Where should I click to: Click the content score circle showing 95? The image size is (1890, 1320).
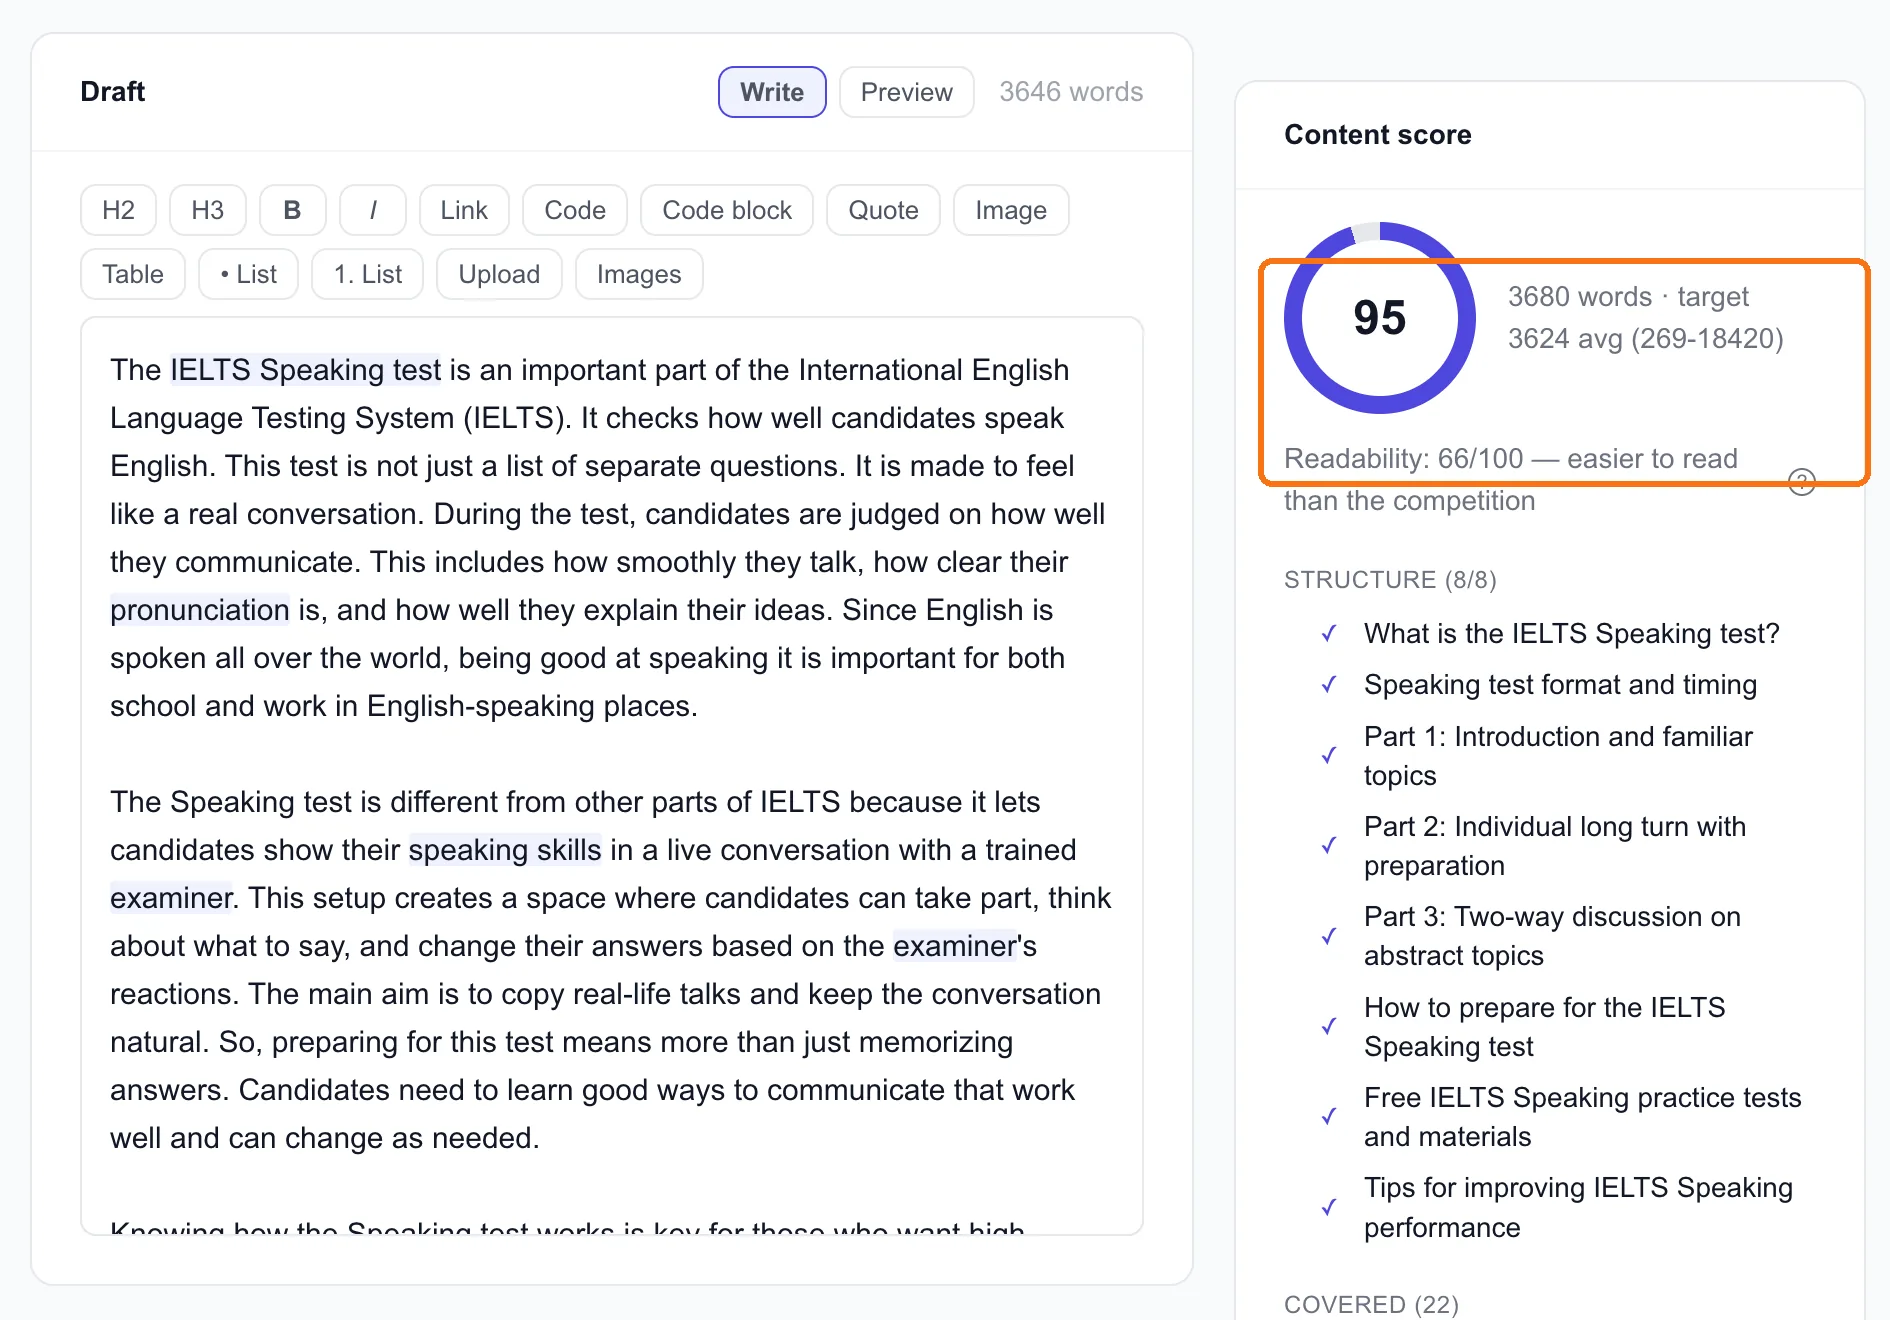click(x=1380, y=318)
